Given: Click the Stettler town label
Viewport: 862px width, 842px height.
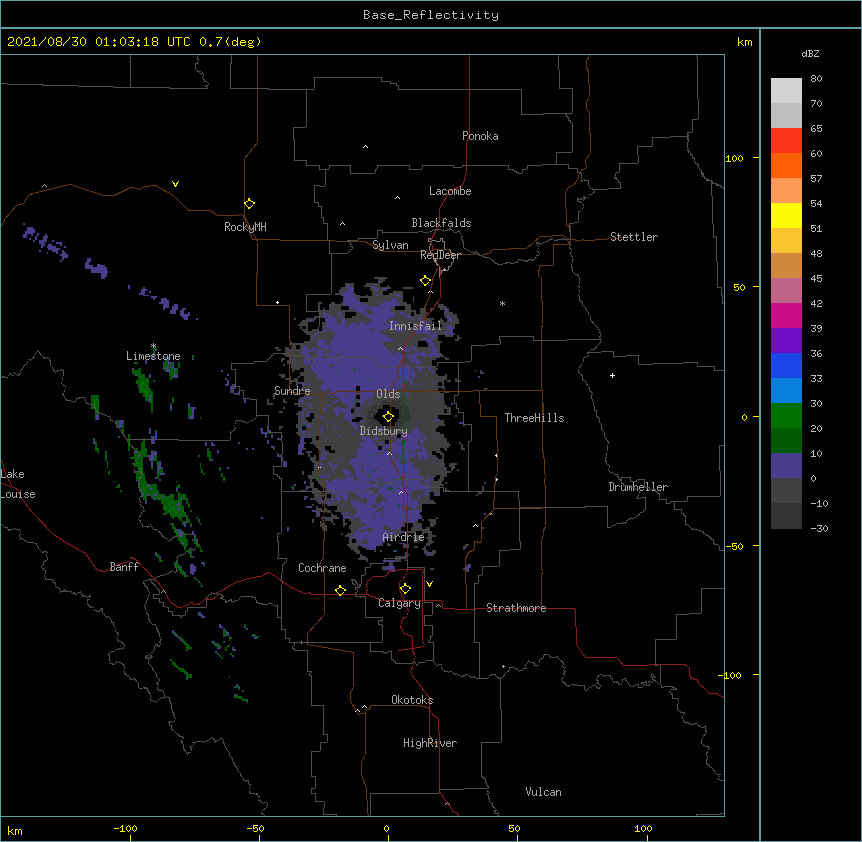Looking at the screenshot, I should [x=634, y=237].
